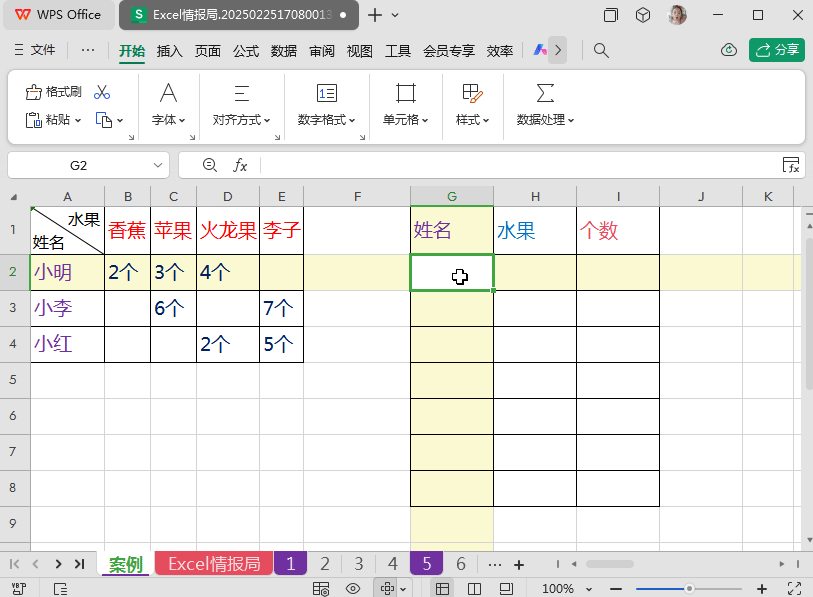Open the 文件 file menu
Image resolution: width=813 pixels, height=597 pixels.
35,50
